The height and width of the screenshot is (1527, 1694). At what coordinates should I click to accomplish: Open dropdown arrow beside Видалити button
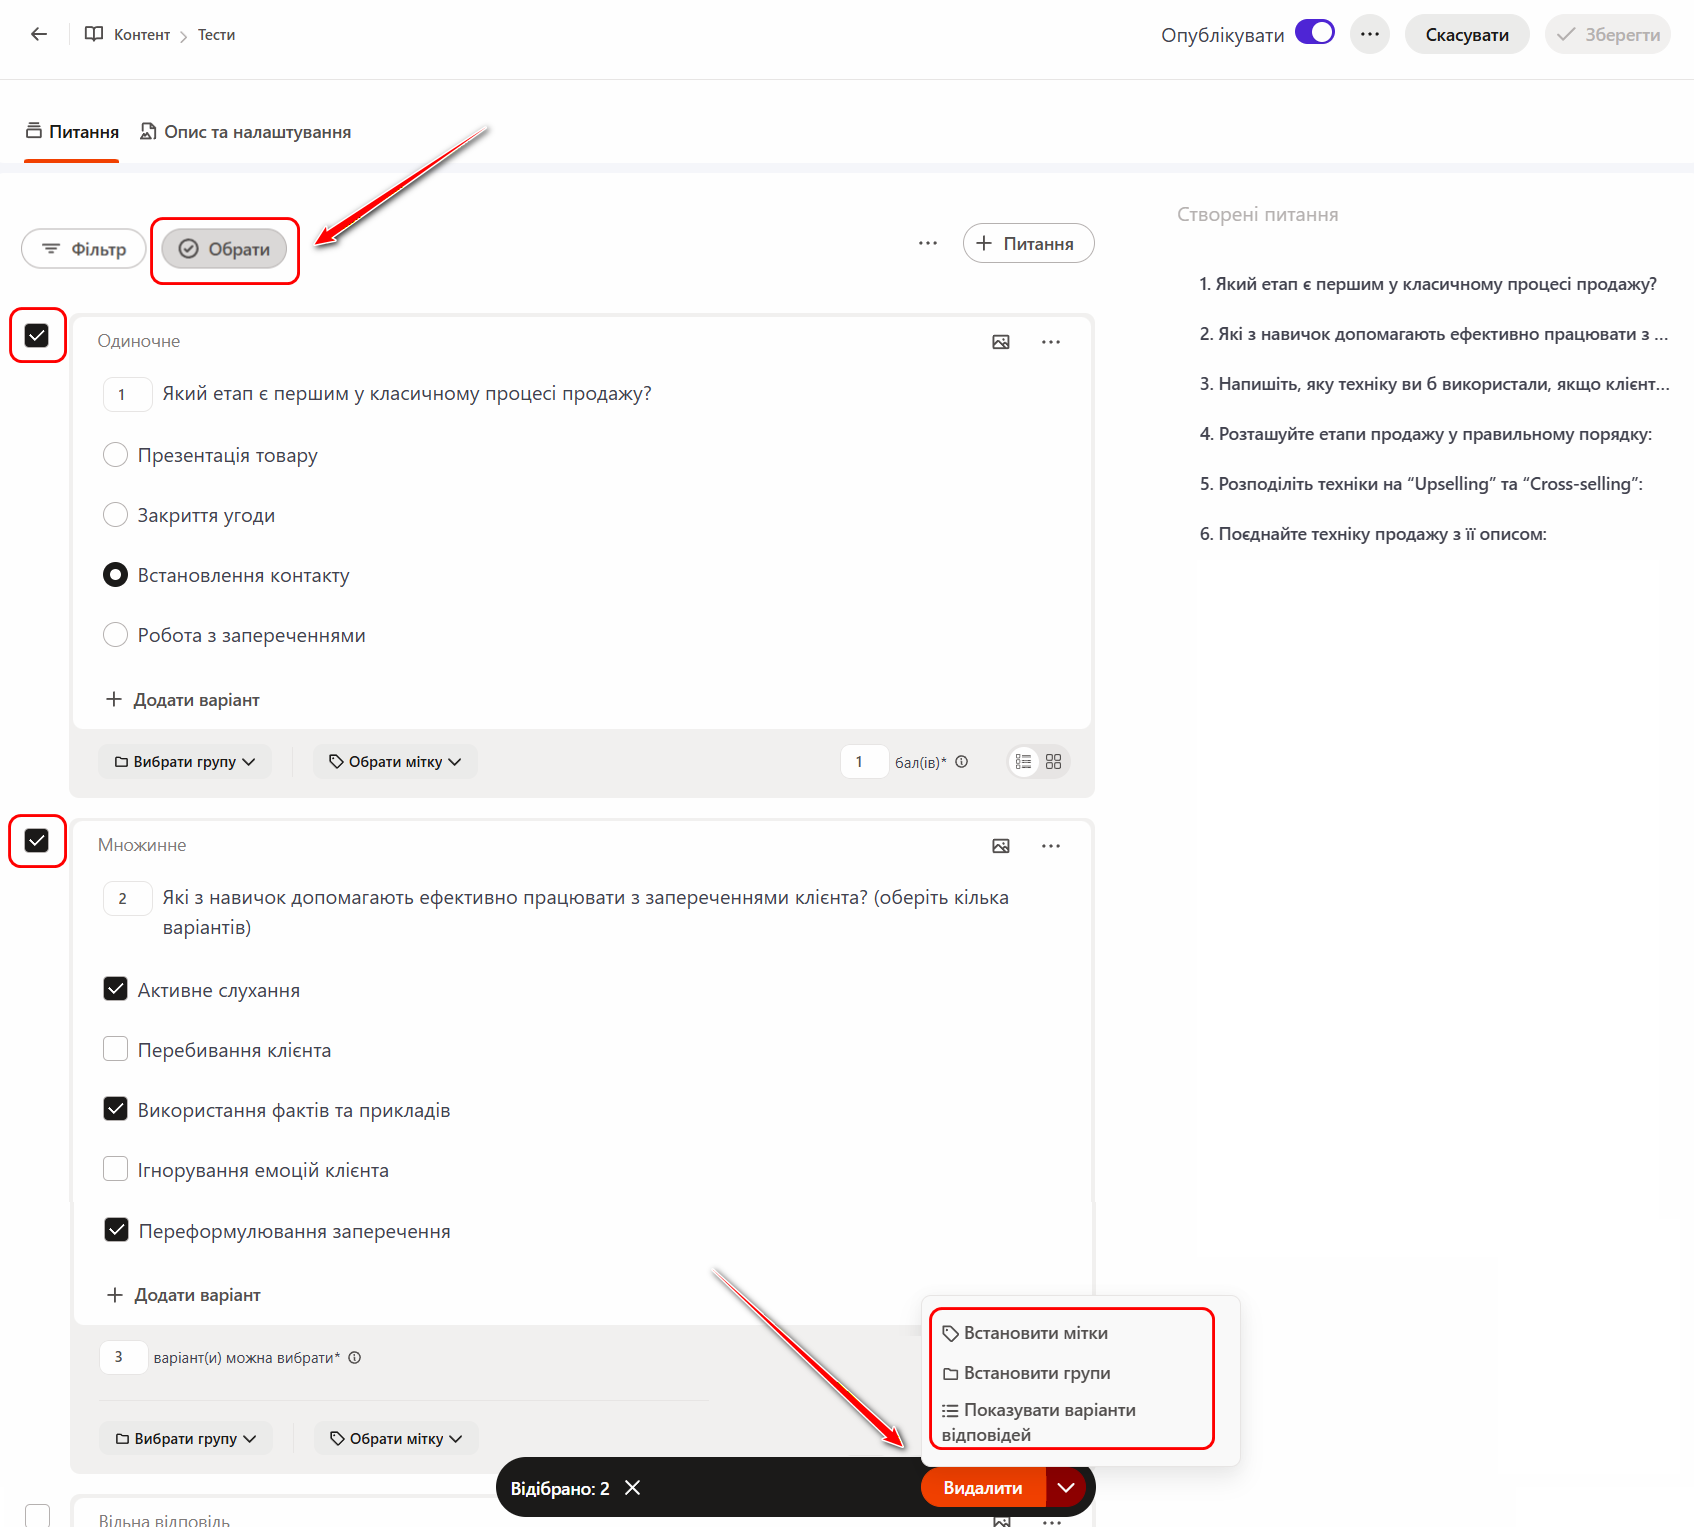pos(1066,1488)
